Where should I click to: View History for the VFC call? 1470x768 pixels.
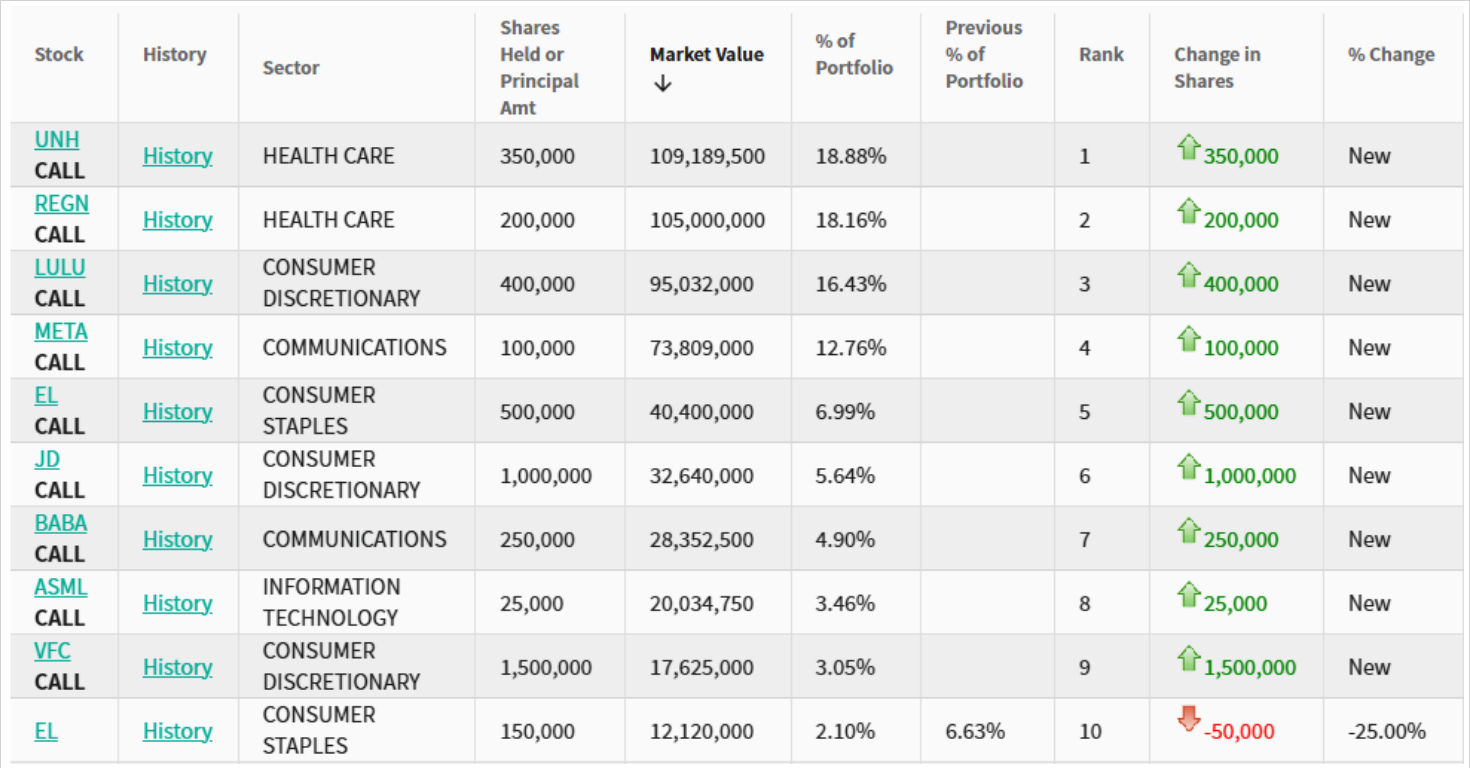click(x=177, y=667)
